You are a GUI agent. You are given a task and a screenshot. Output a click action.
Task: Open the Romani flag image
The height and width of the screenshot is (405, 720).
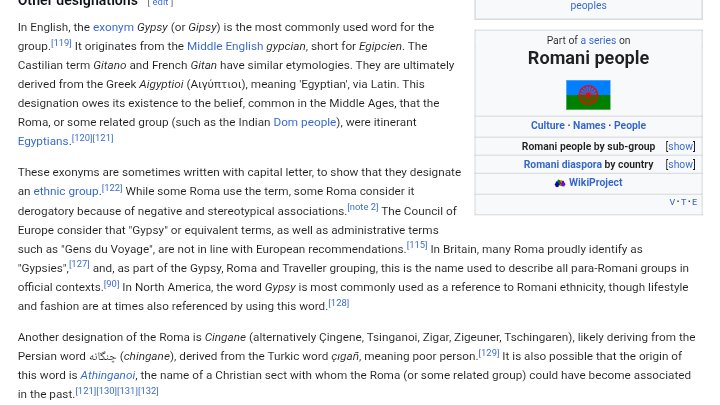pos(588,95)
